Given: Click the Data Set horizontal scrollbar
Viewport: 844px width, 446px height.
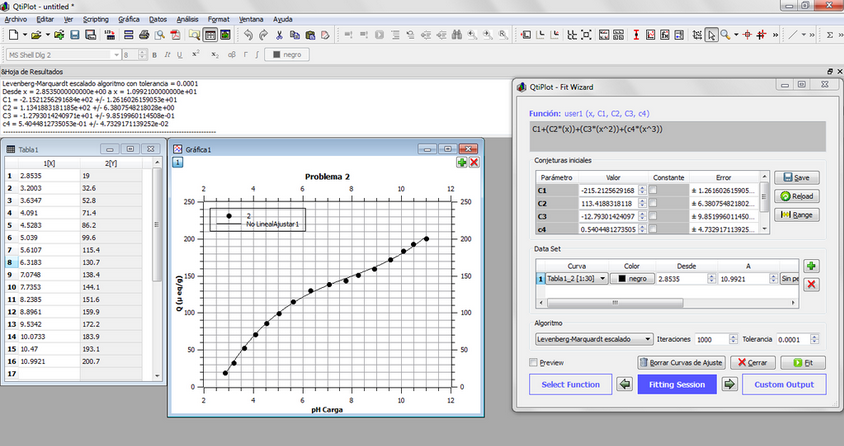Looking at the screenshot, I should [x=615, y=303].
